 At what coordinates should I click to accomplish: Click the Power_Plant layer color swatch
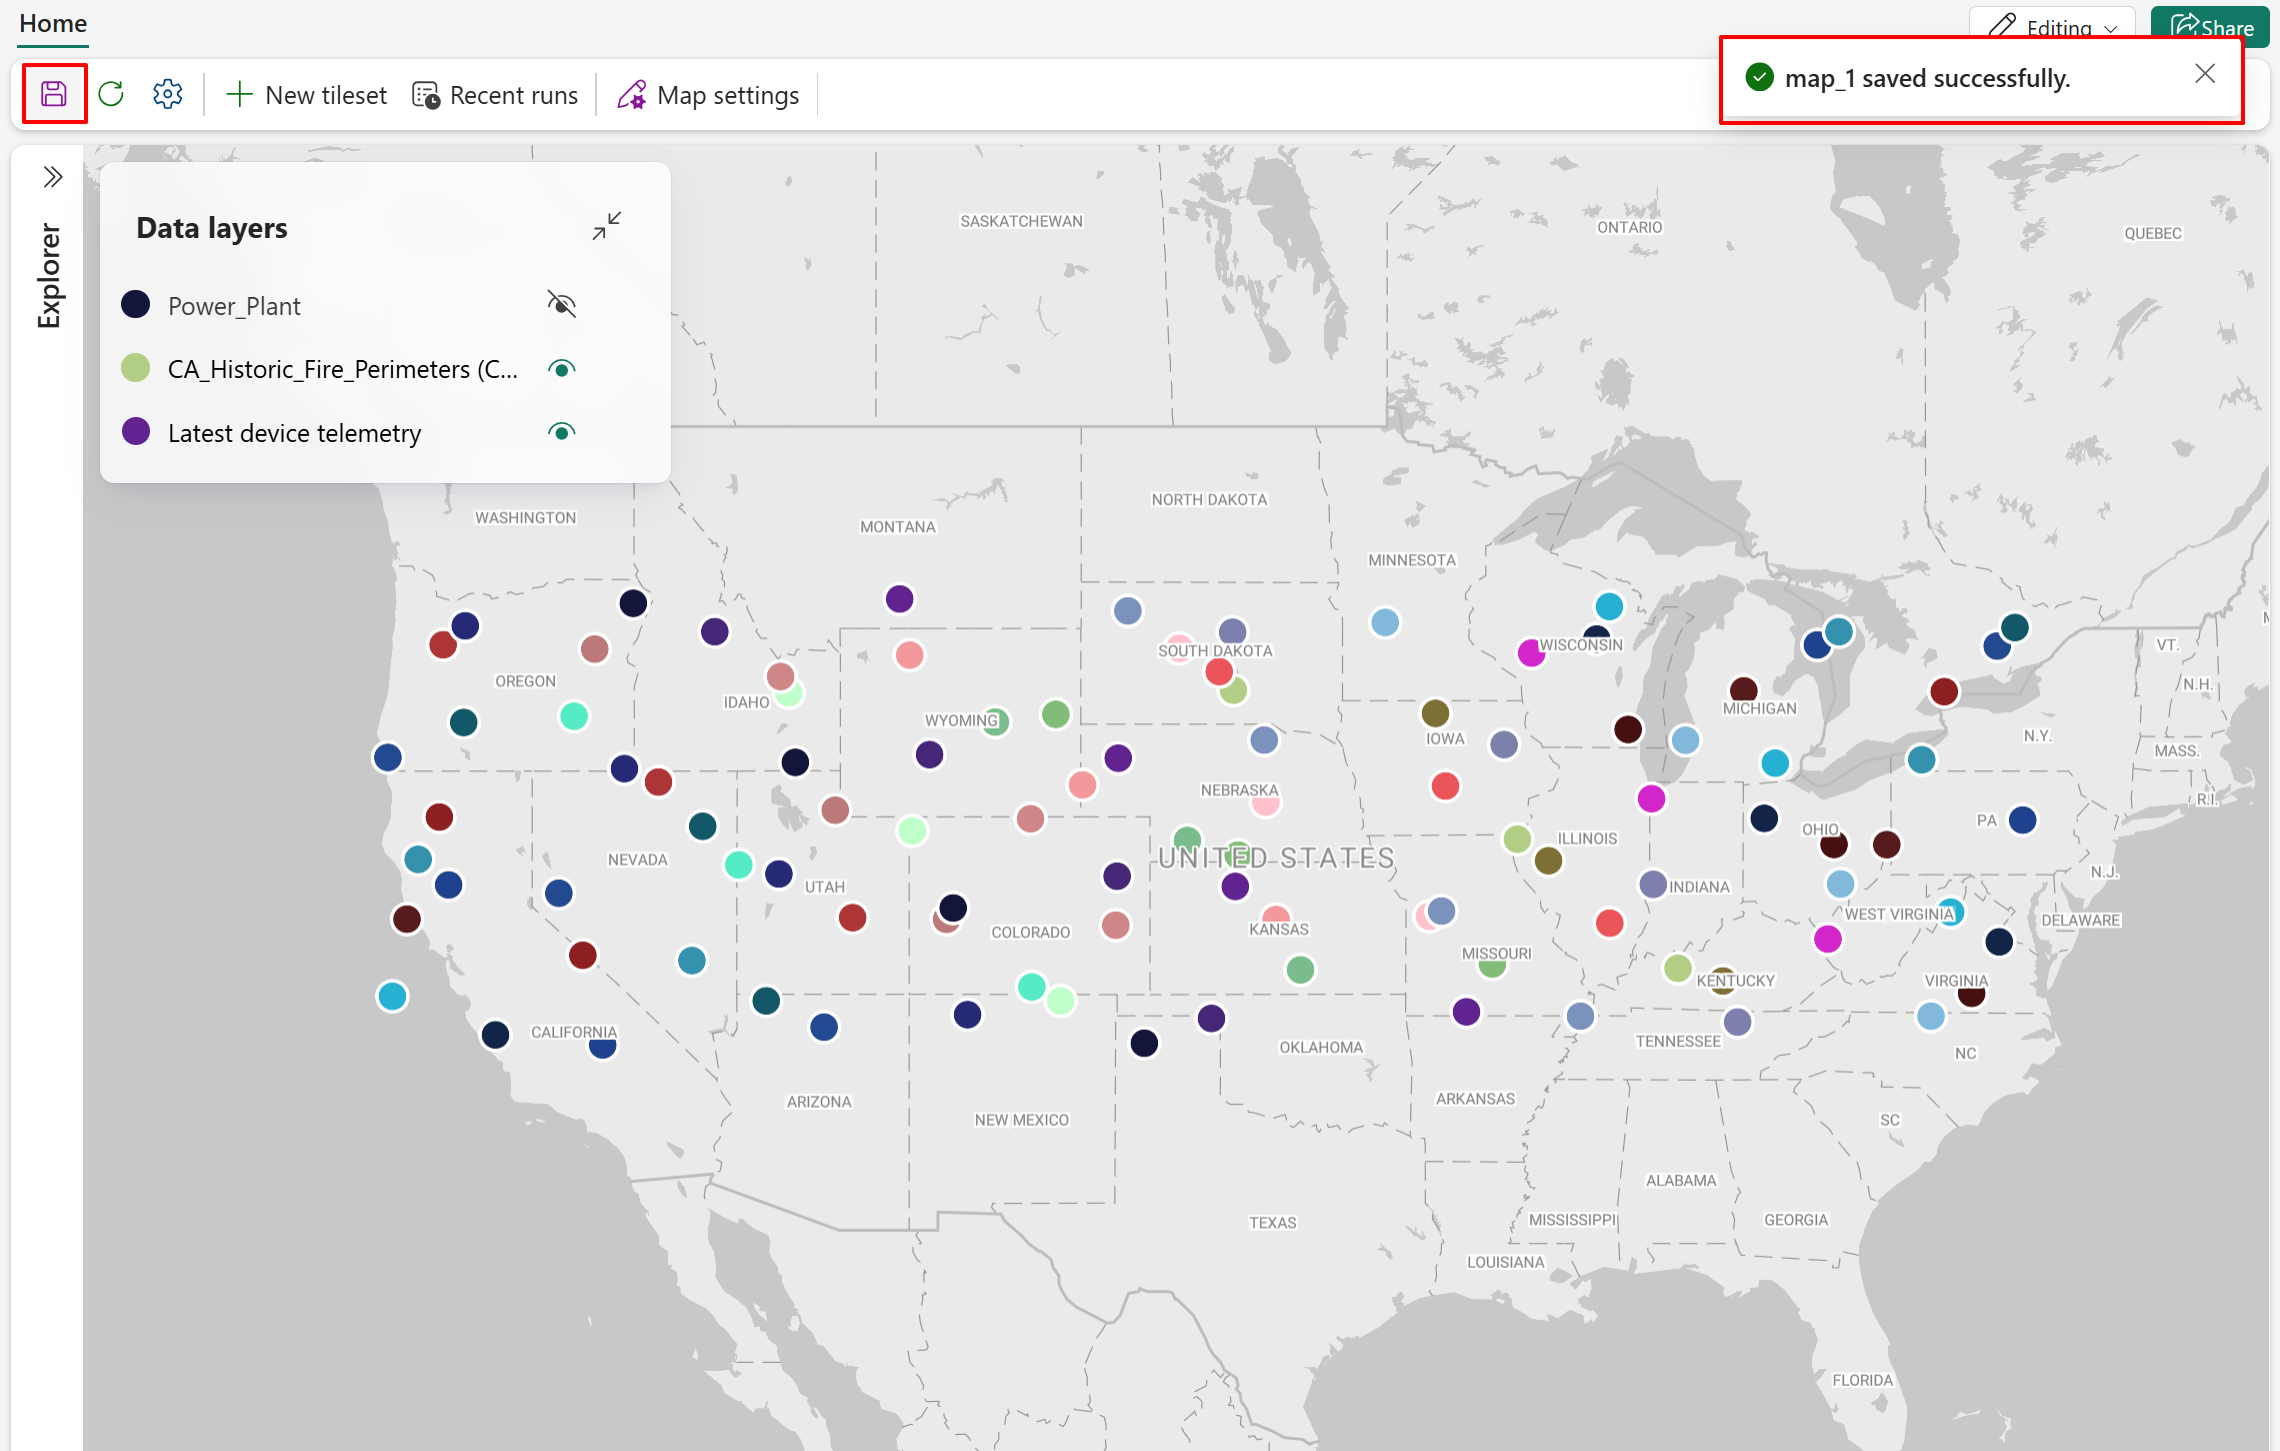136,304
